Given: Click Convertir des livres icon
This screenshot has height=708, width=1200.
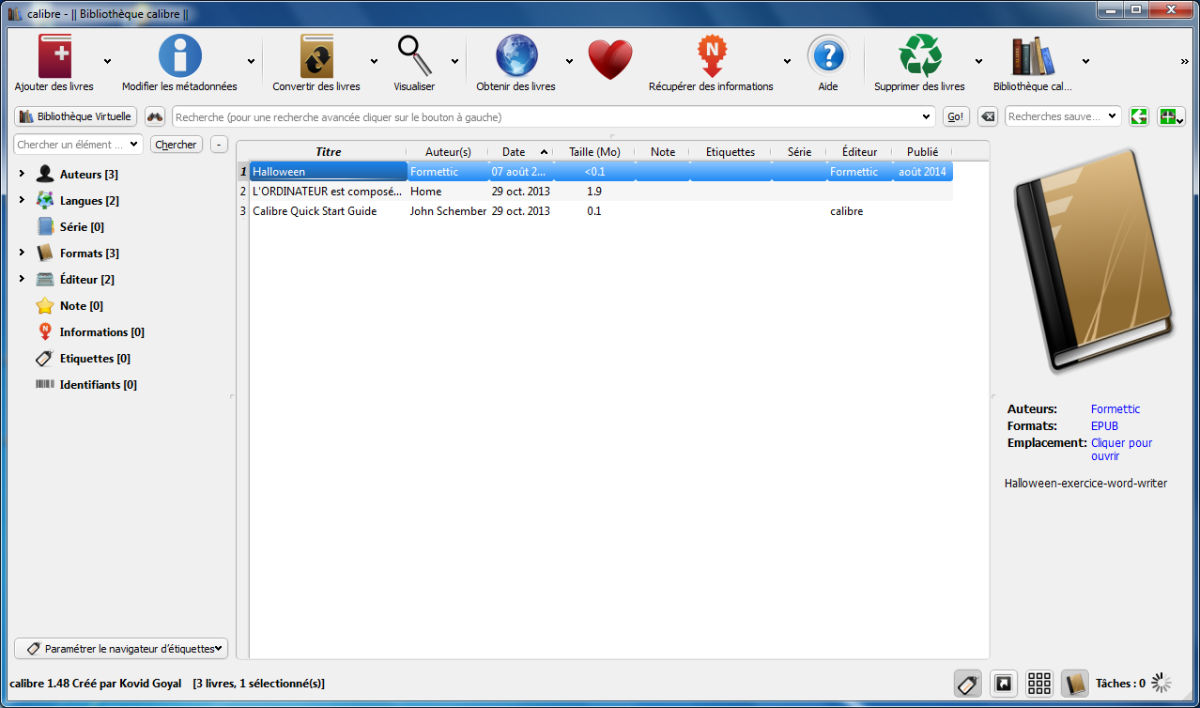Looking at the screenshot, I should click(x=317, y=56).
